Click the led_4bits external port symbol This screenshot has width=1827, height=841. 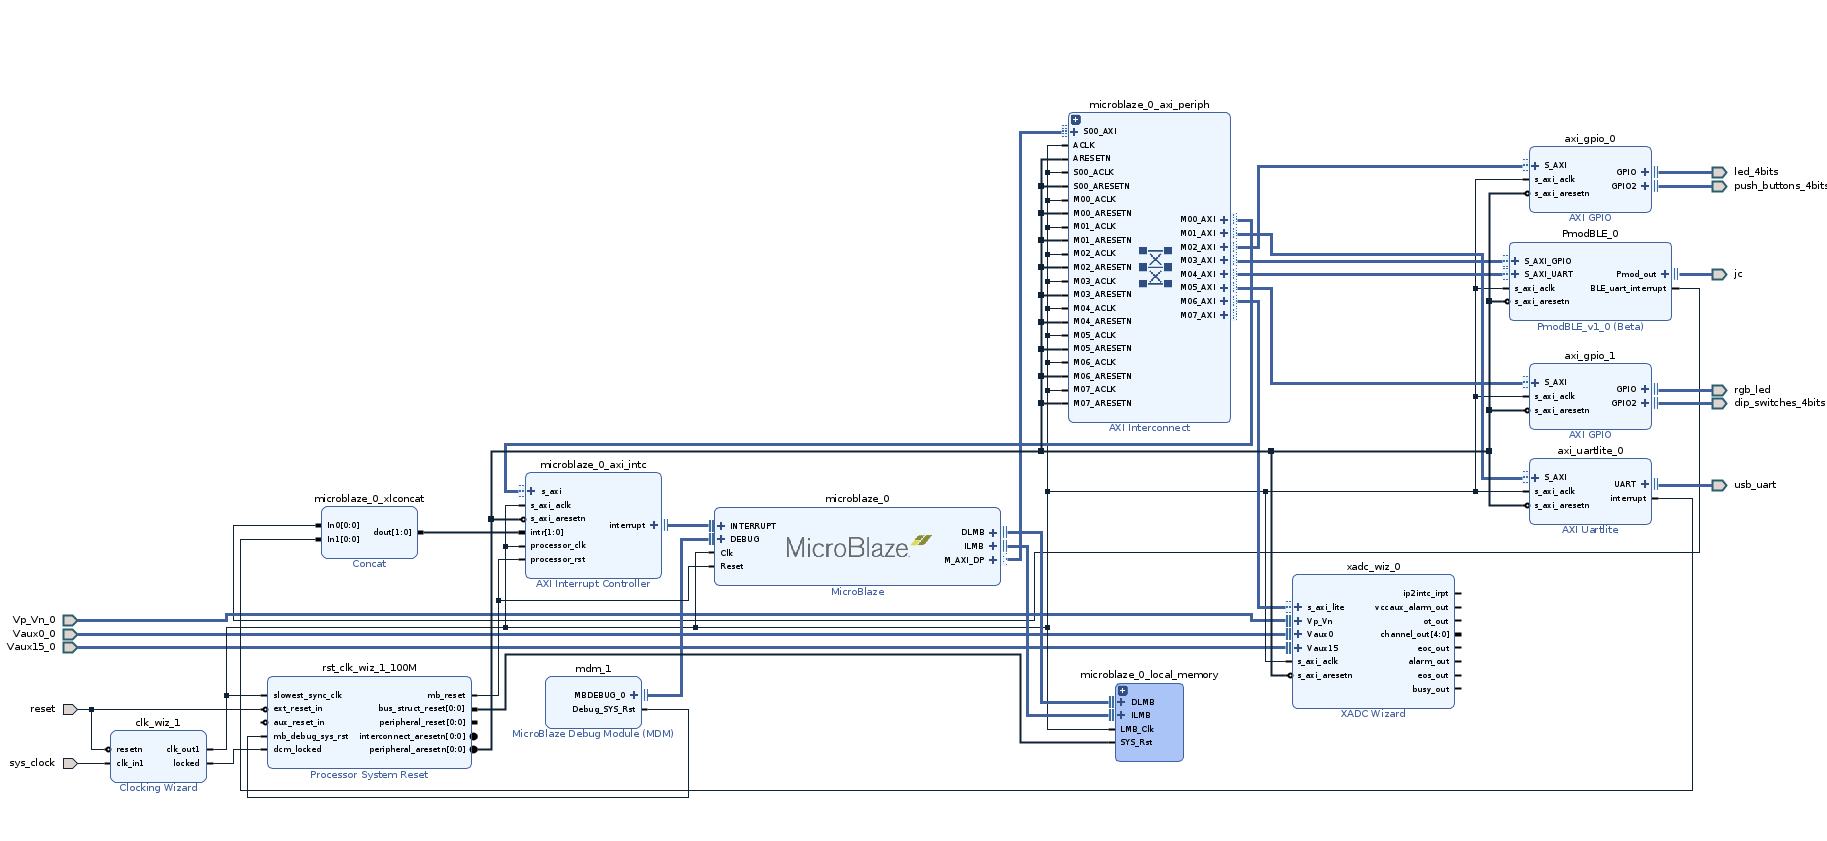(x=1718, y=172)
